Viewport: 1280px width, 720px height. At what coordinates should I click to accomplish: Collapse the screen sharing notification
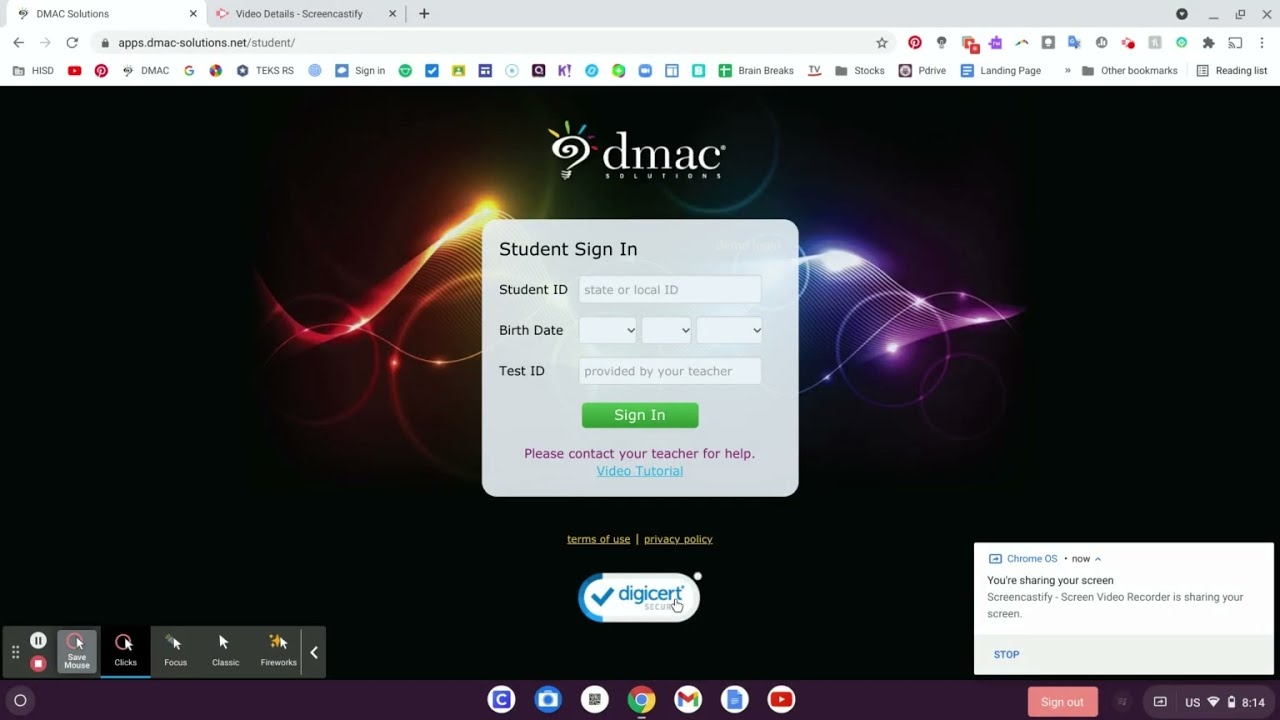pyautogui.click(x=1095, y=558)
